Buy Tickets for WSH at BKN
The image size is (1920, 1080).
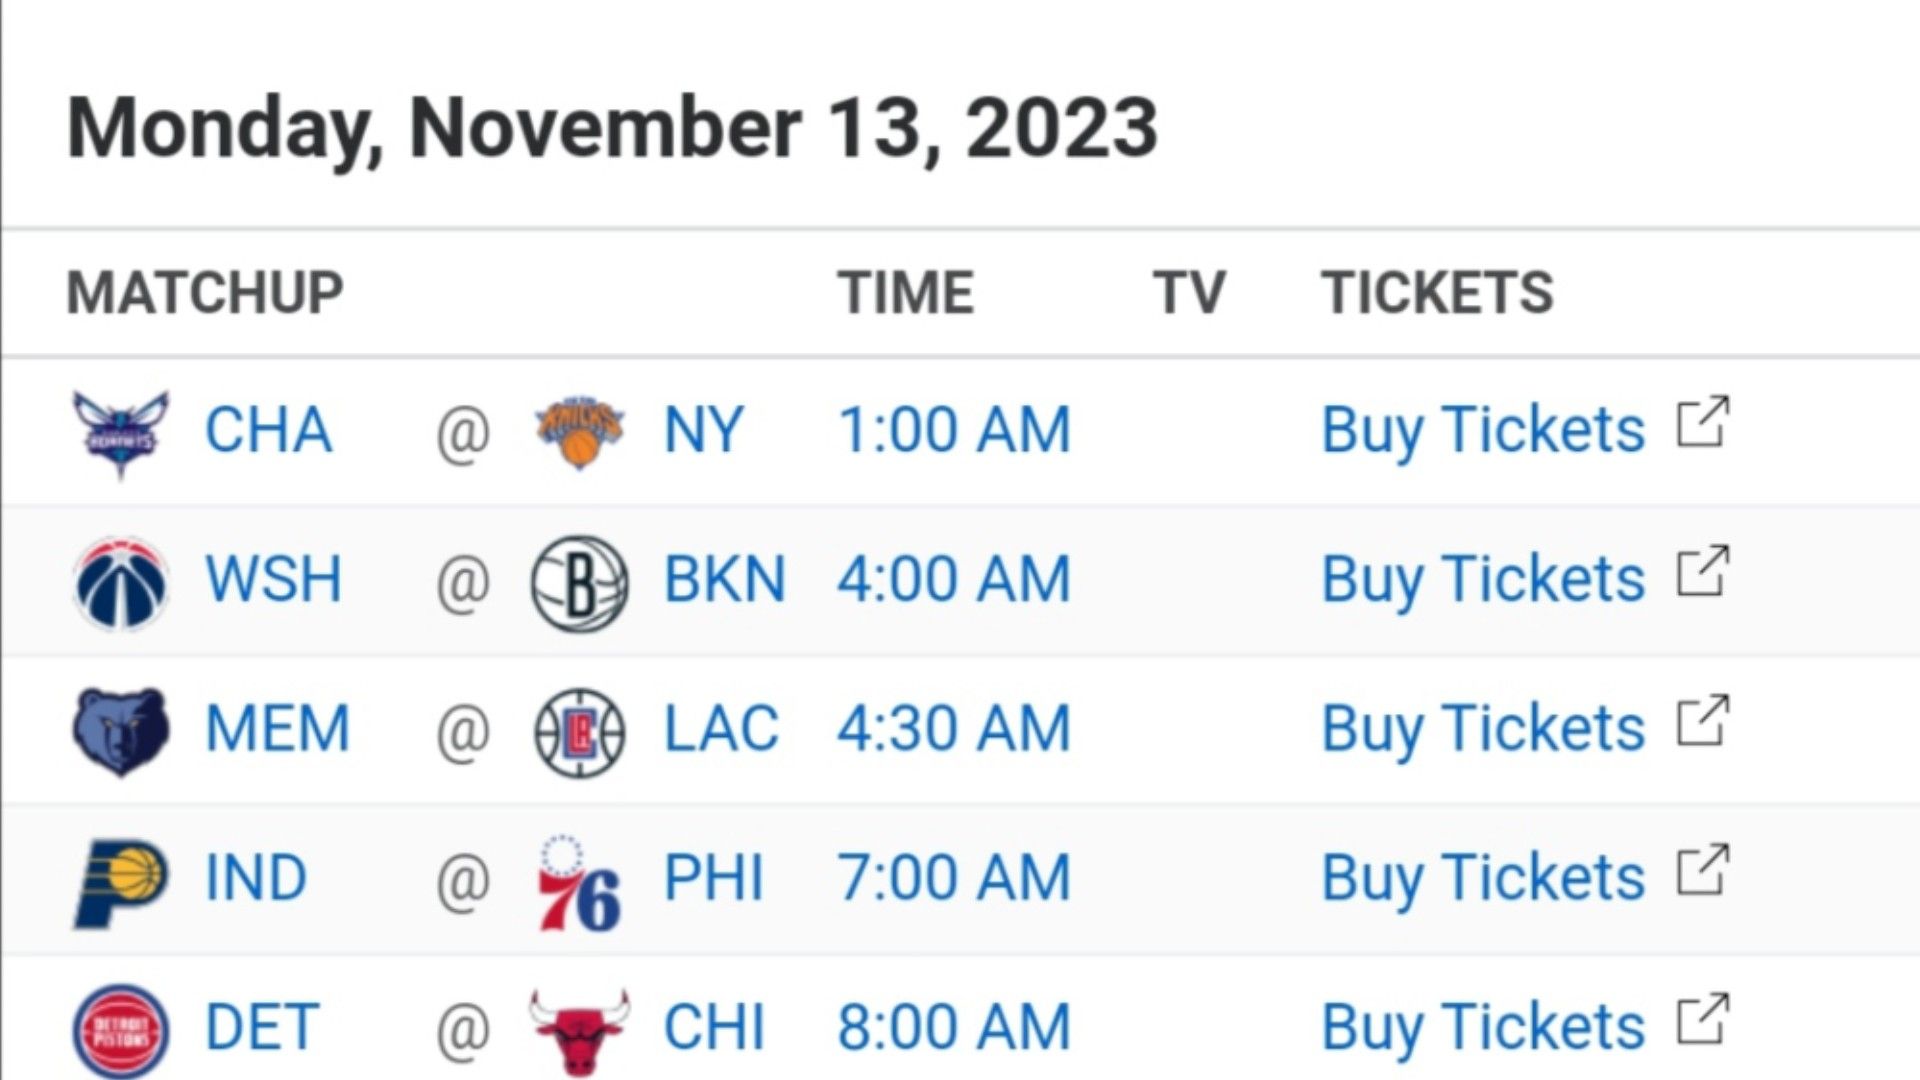[x=1483, y=579]
